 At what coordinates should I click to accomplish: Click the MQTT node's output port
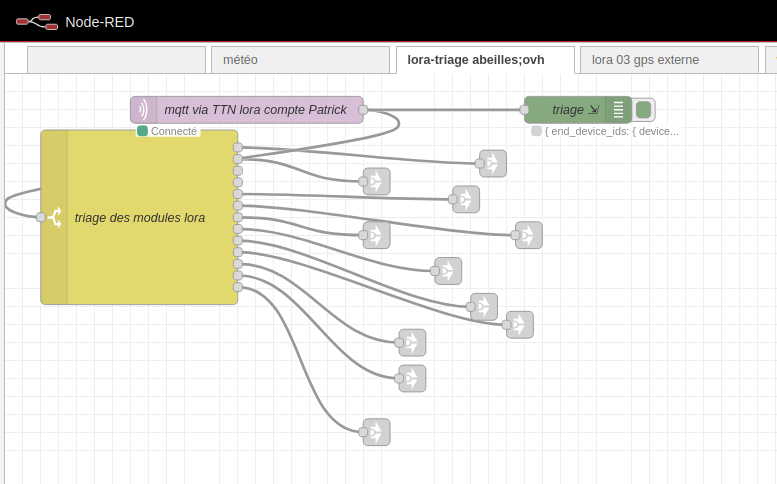[363, 110]
